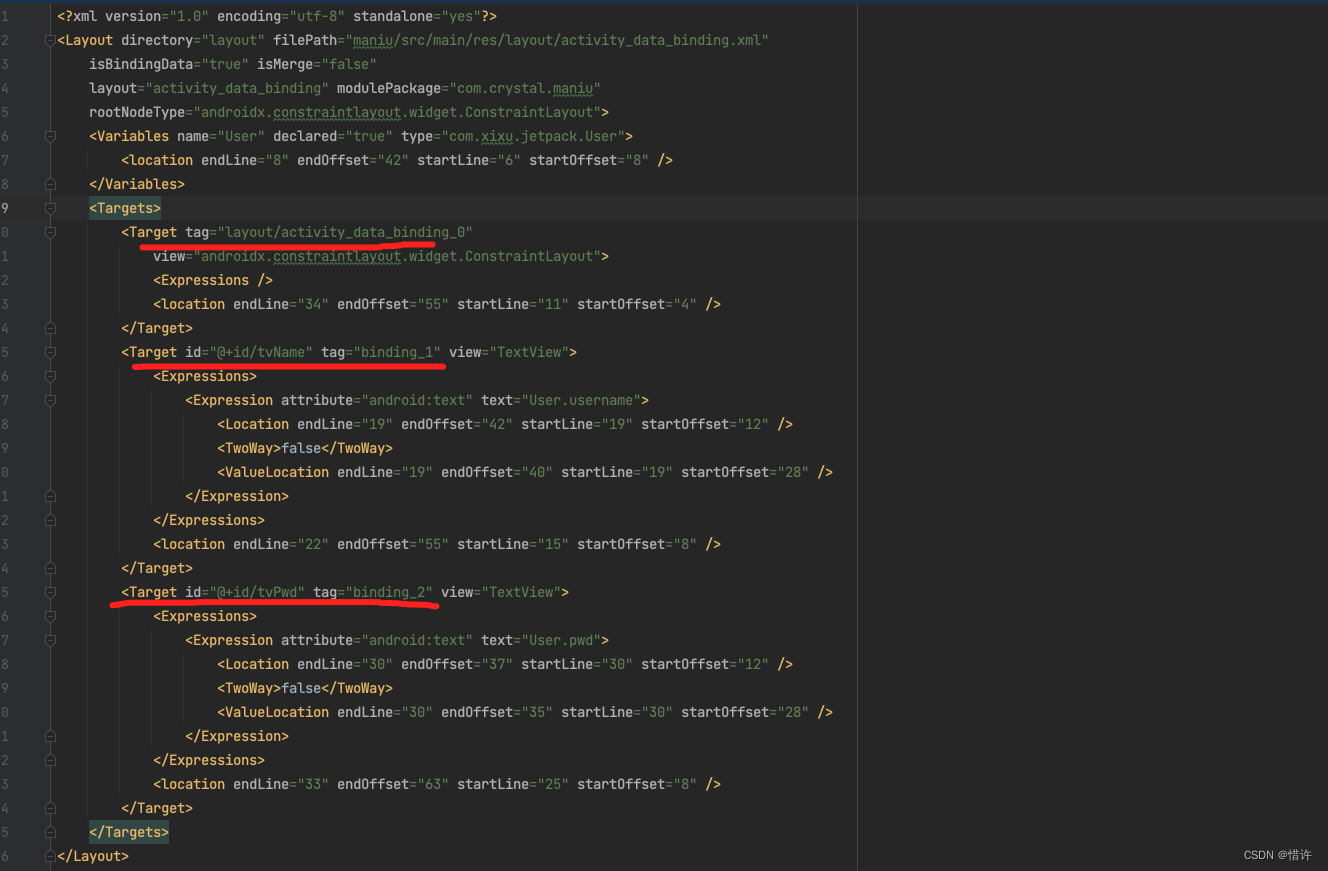Click the modulePackage value "com.crystal.maniu"

click(525, 88)
